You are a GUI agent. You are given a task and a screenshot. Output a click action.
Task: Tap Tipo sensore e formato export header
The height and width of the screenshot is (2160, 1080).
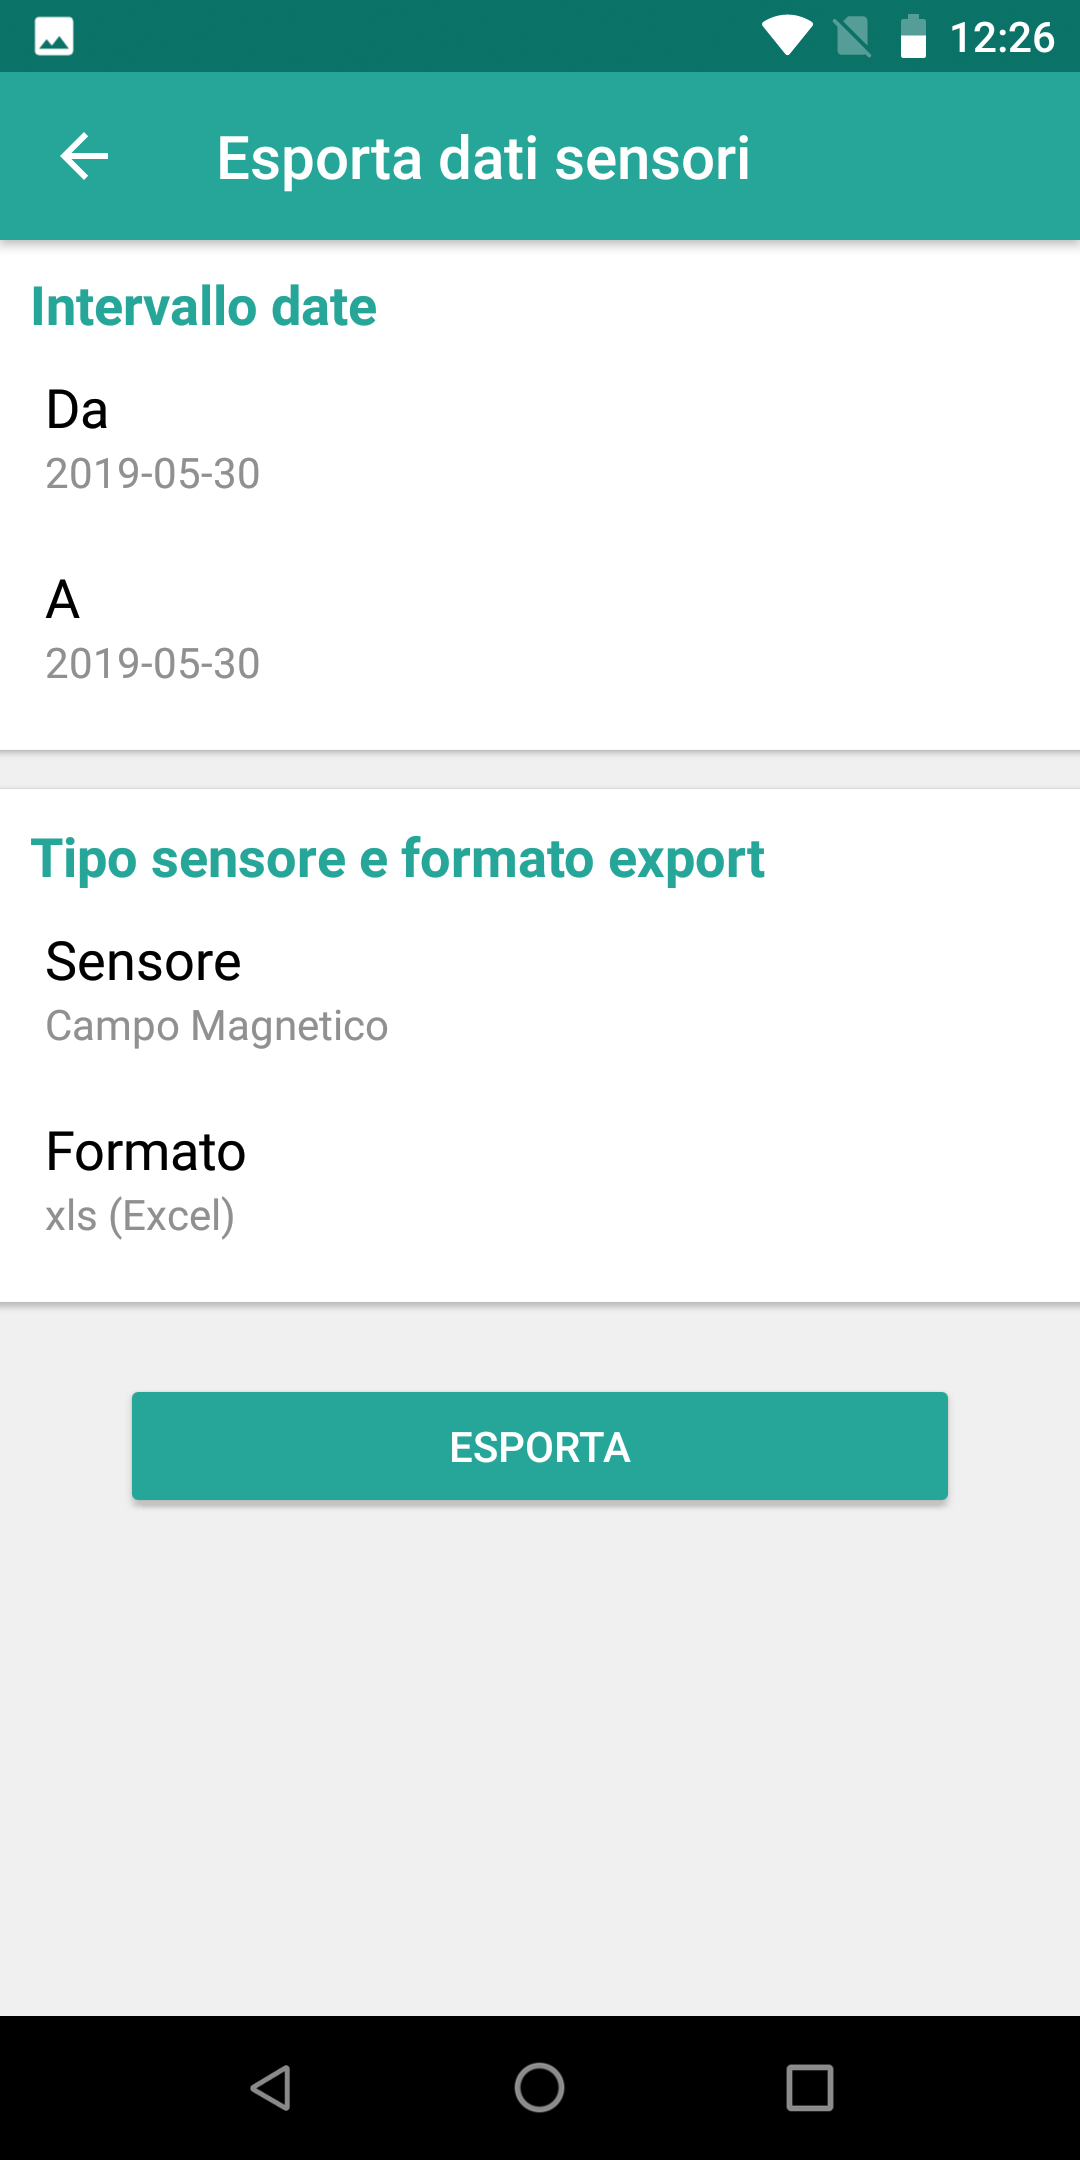point(398,859)
